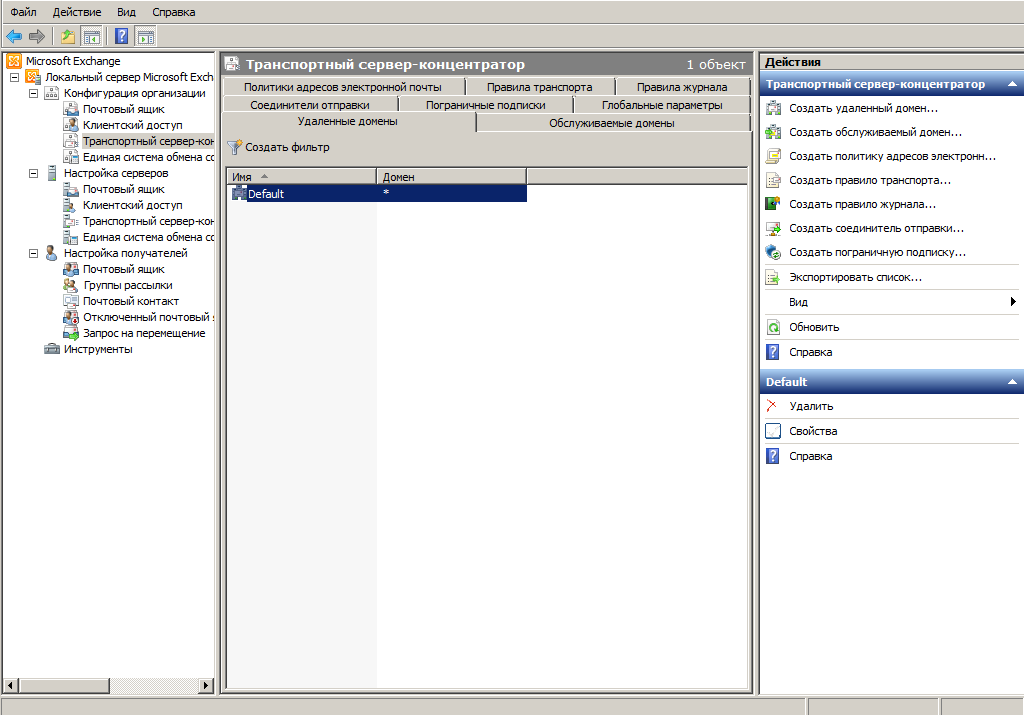
Task: Click the Свойства checkbox-style icon
Action: pos(773,431)
